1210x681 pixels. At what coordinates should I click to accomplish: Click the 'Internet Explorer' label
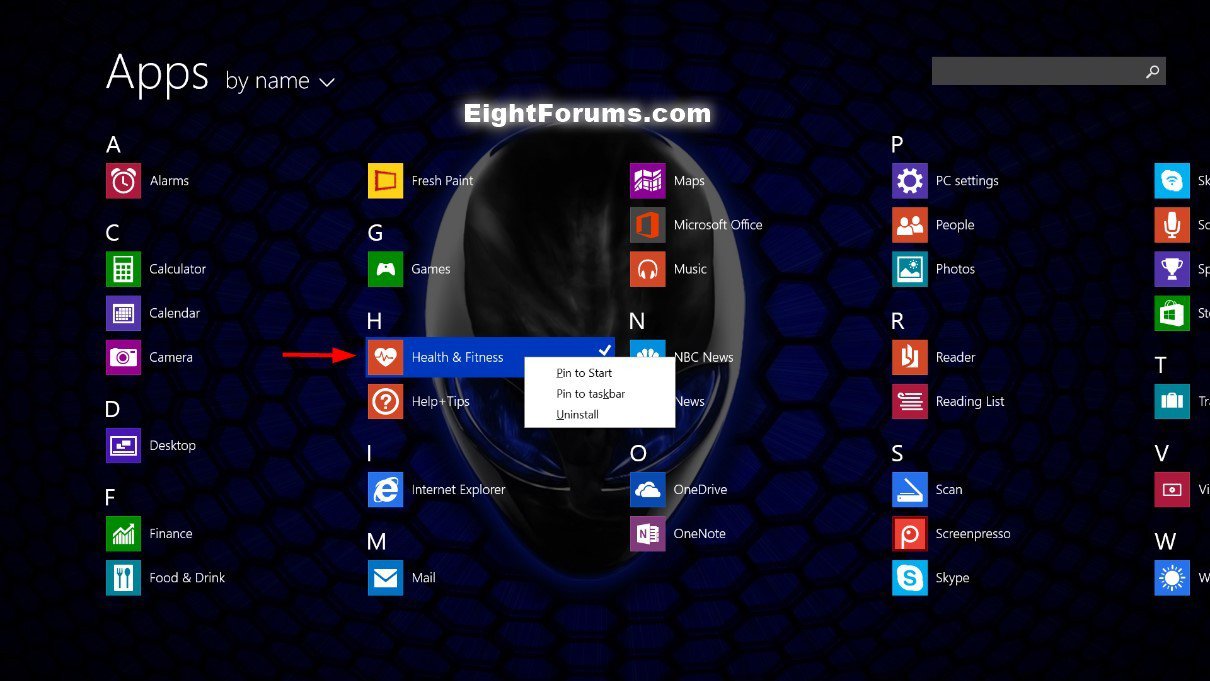pyautogui.click(x=458, y=490)
